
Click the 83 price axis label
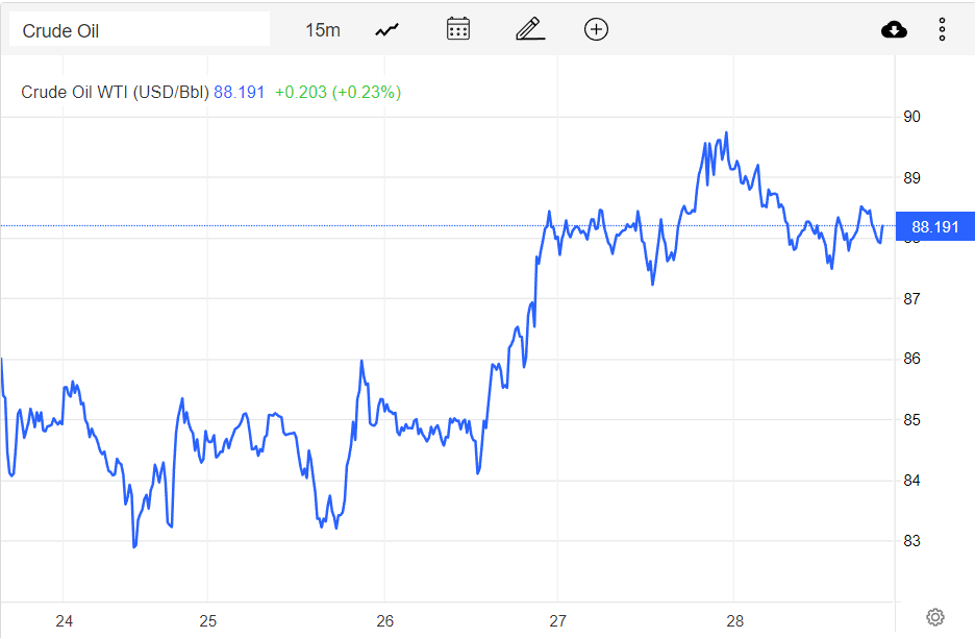click(912, 541)
